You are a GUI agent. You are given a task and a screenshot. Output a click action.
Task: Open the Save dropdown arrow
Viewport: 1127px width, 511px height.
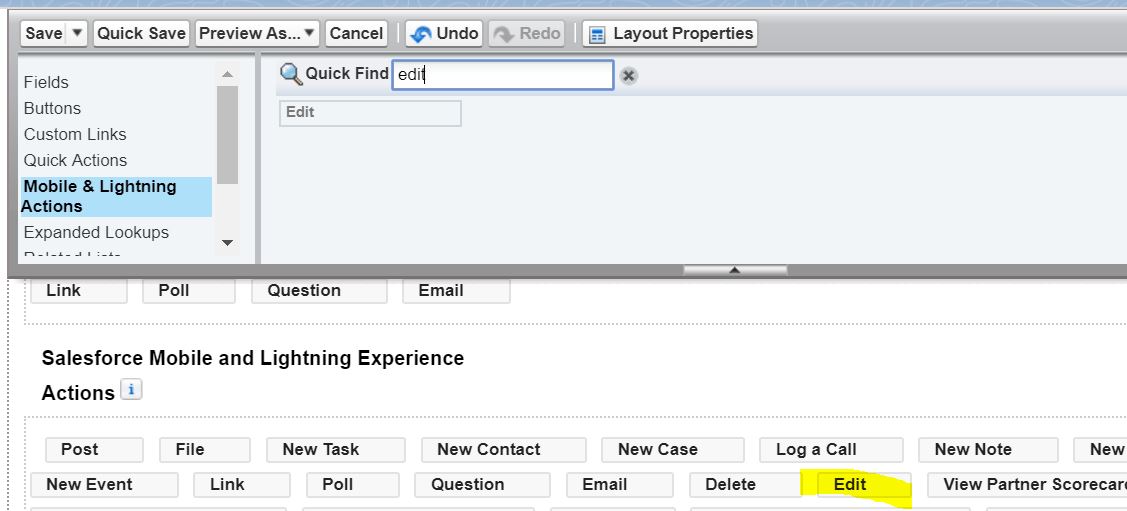coord(78,34)
